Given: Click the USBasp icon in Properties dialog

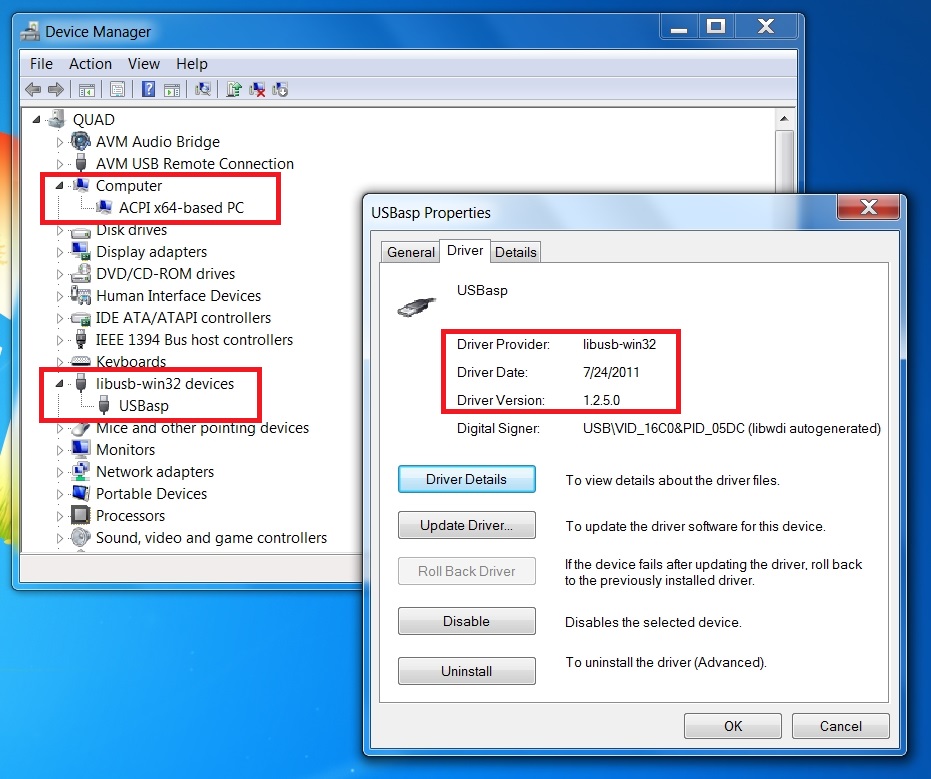Looking at the screenshot, I should point(417,307).
